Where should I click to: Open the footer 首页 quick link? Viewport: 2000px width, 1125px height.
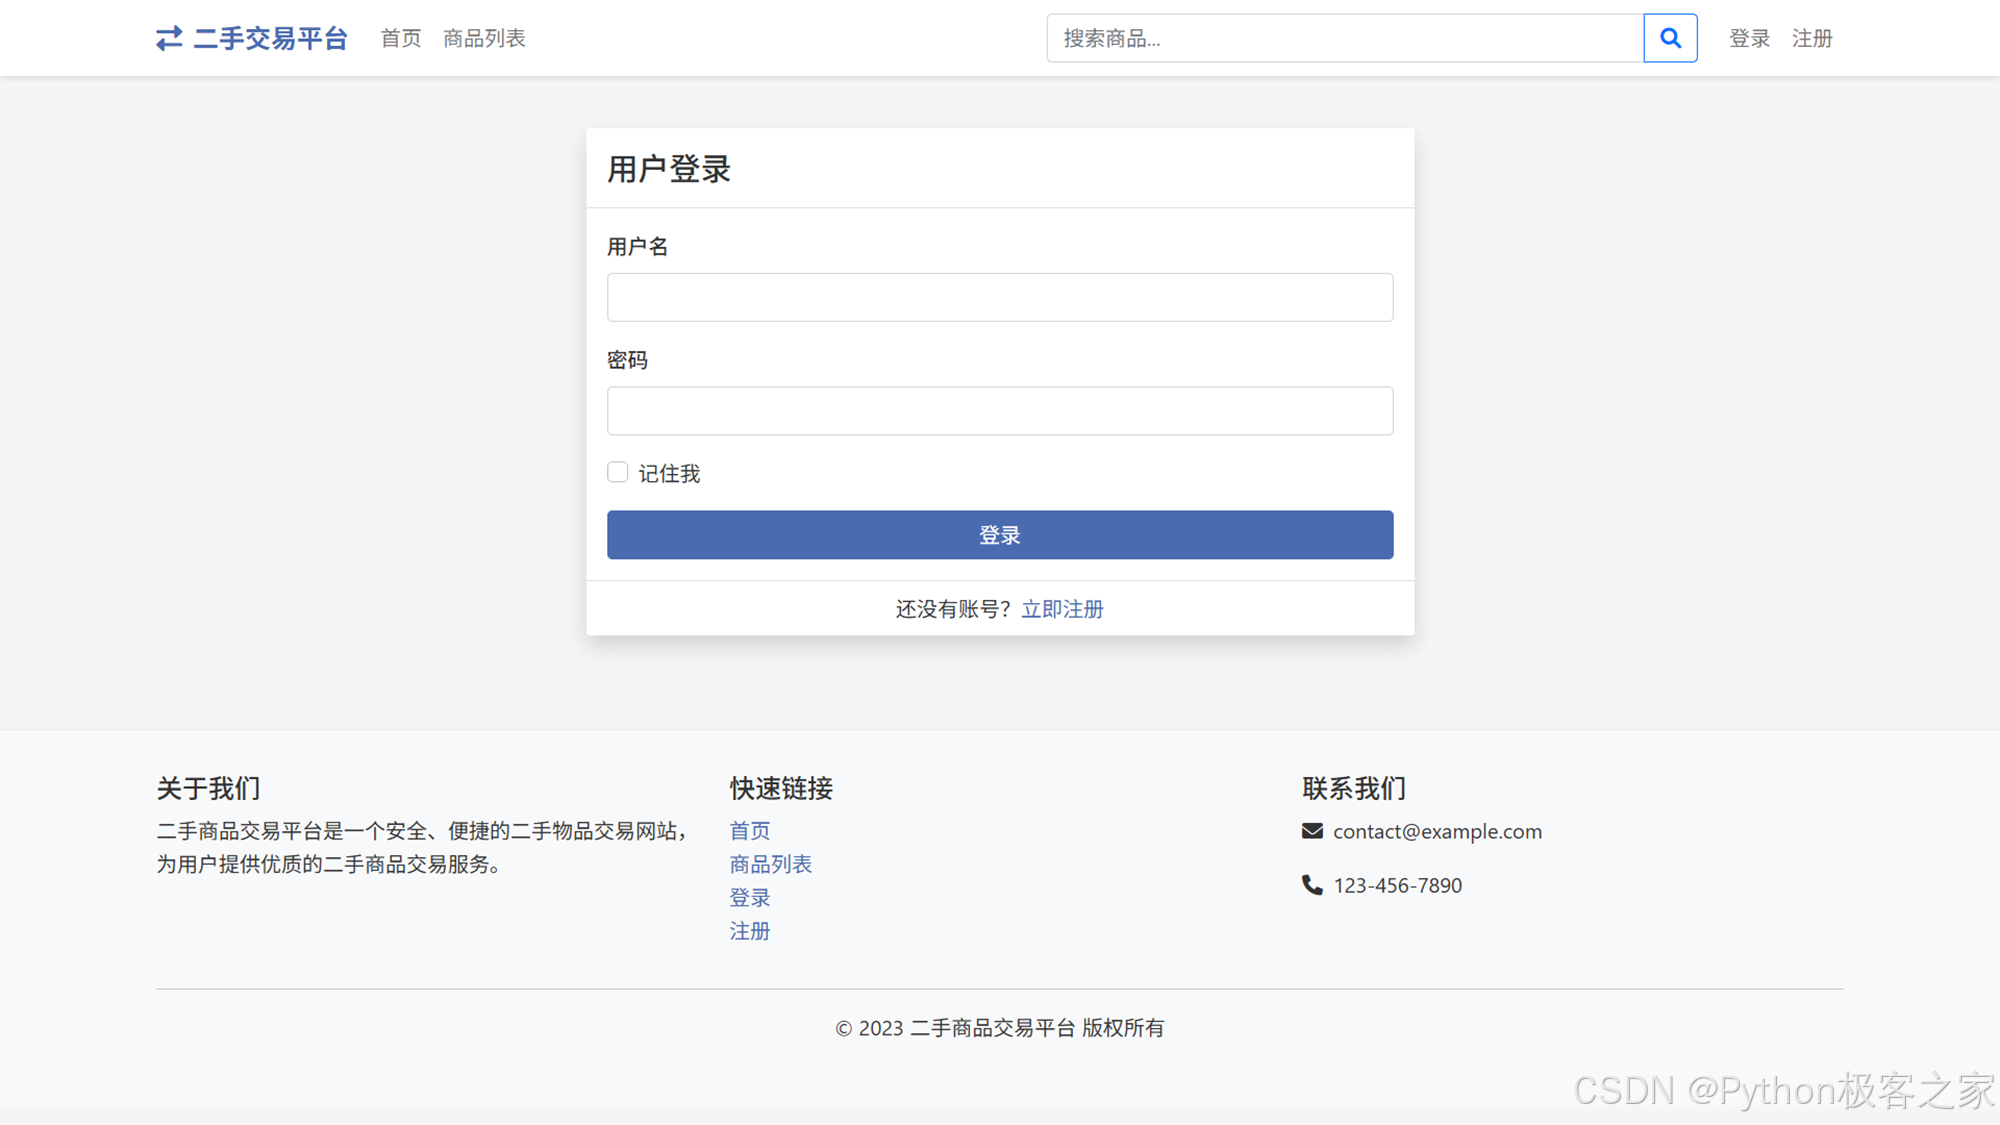click(x=750, y=831)
